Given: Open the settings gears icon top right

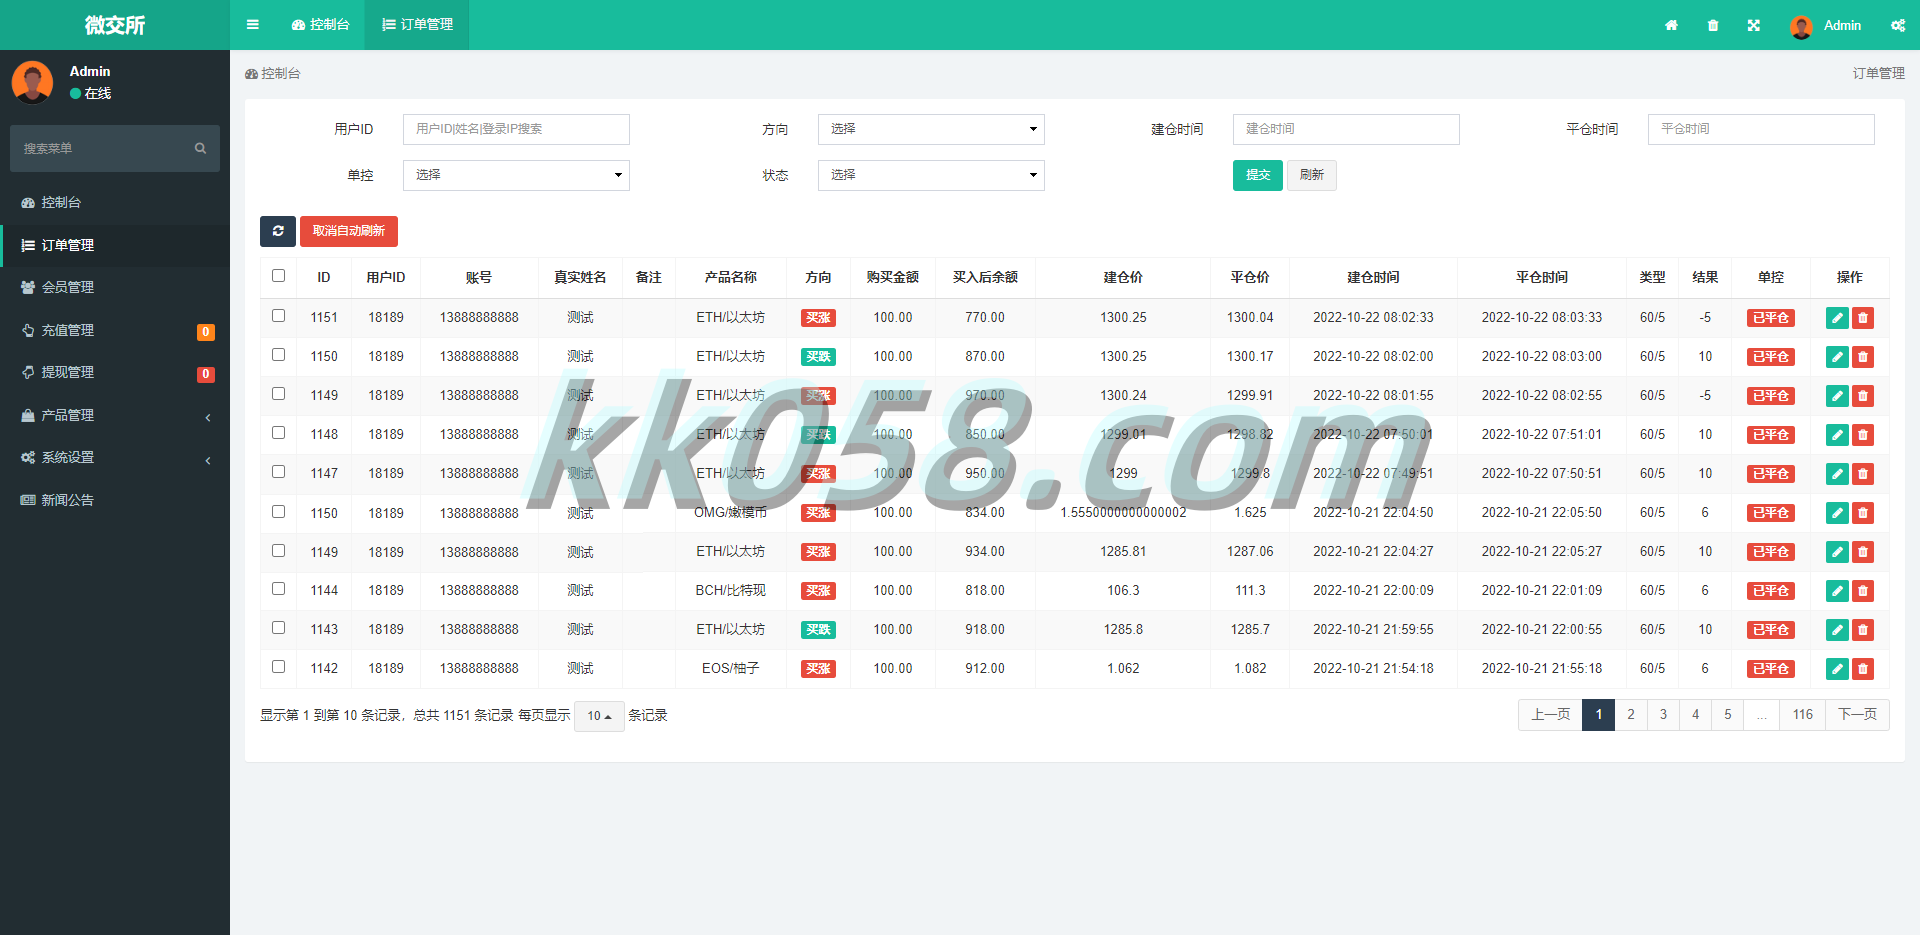Looking at the screenshot, I should coord(1898,25).
